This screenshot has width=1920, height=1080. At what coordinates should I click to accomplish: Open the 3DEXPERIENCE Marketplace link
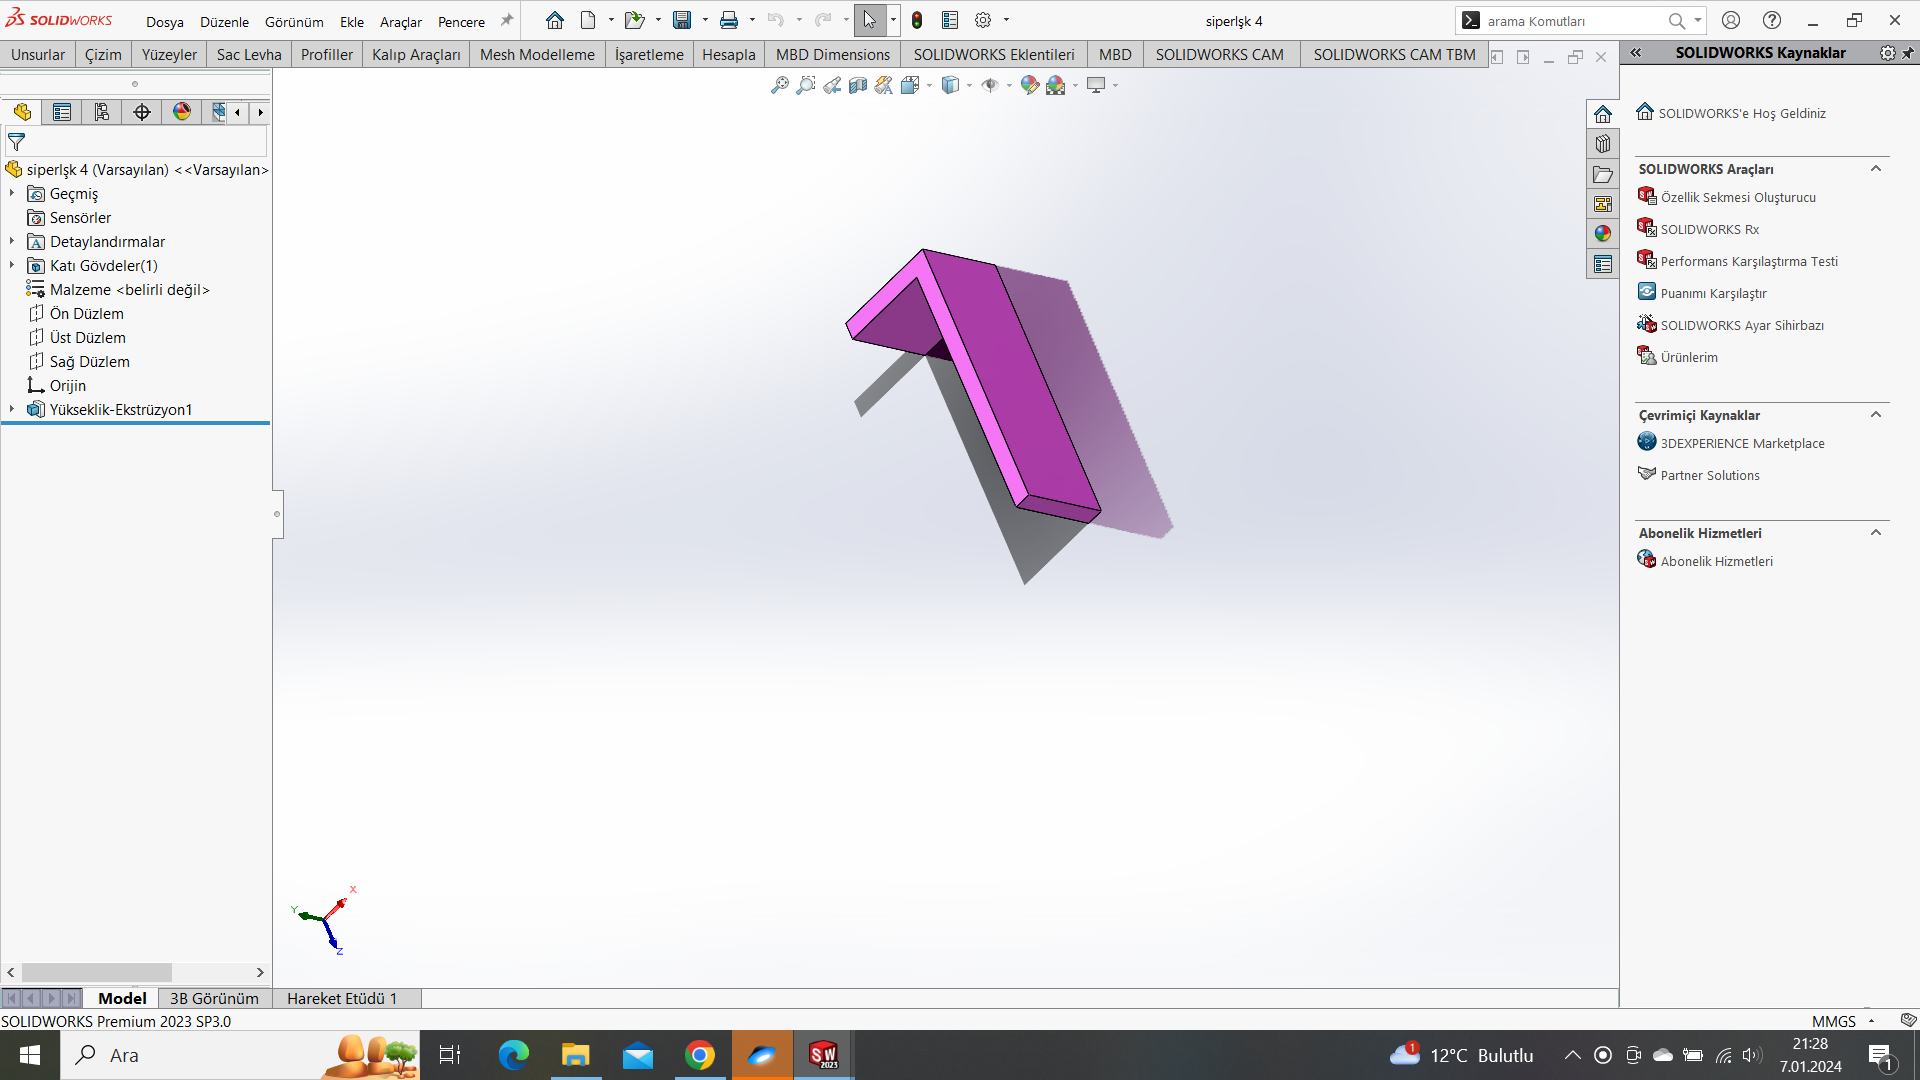(1742, 444)
